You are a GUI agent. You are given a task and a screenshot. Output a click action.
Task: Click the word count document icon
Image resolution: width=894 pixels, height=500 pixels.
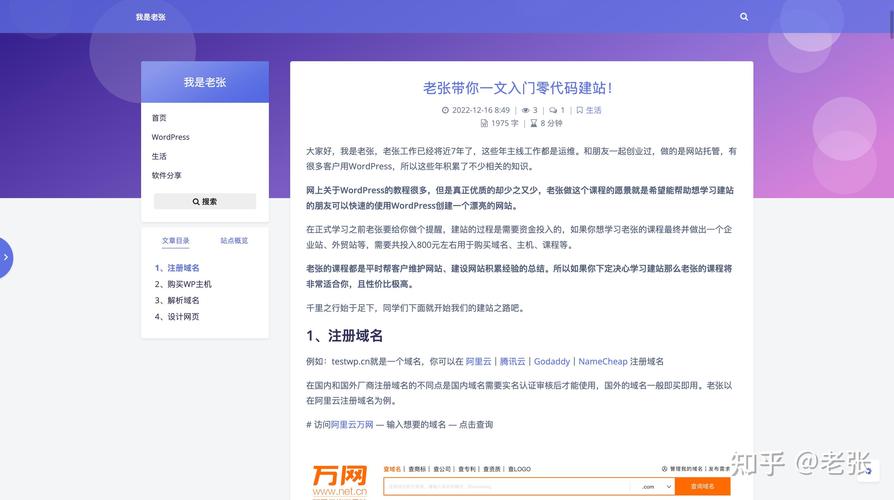point(484,123)
